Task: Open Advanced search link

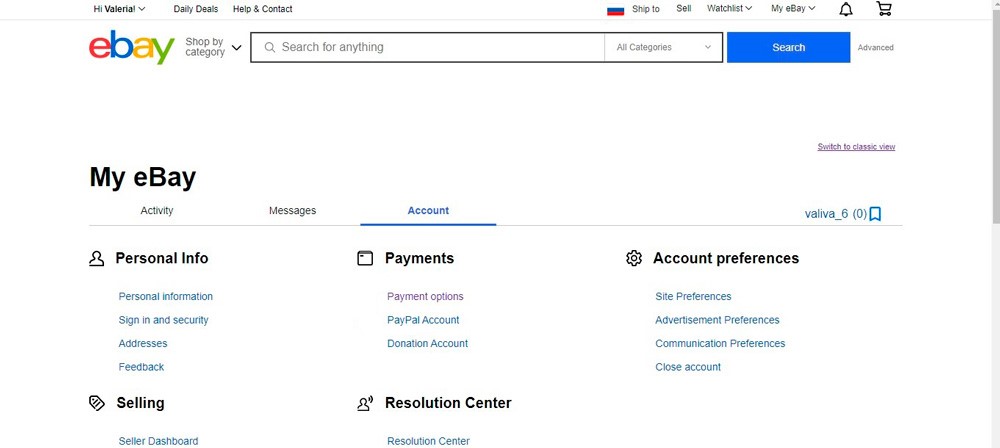Action: [876, 47]
